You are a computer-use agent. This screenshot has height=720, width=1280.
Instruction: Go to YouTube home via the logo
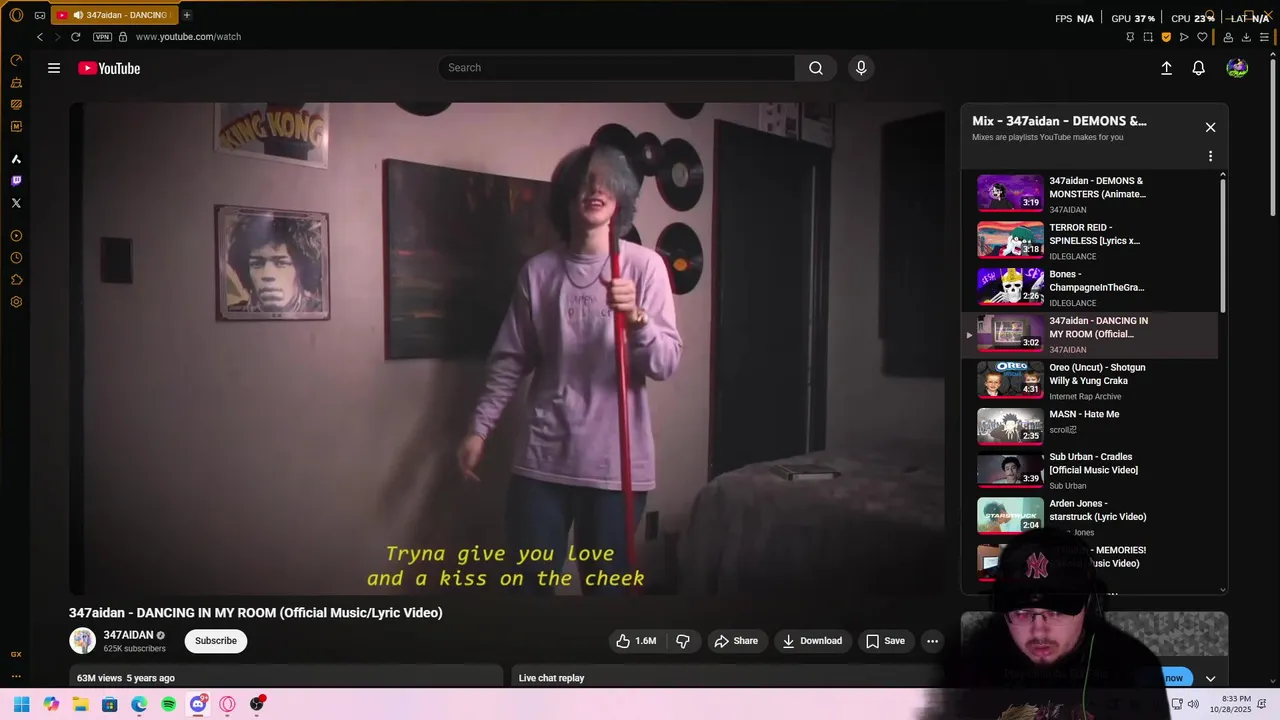pos(109,68)
